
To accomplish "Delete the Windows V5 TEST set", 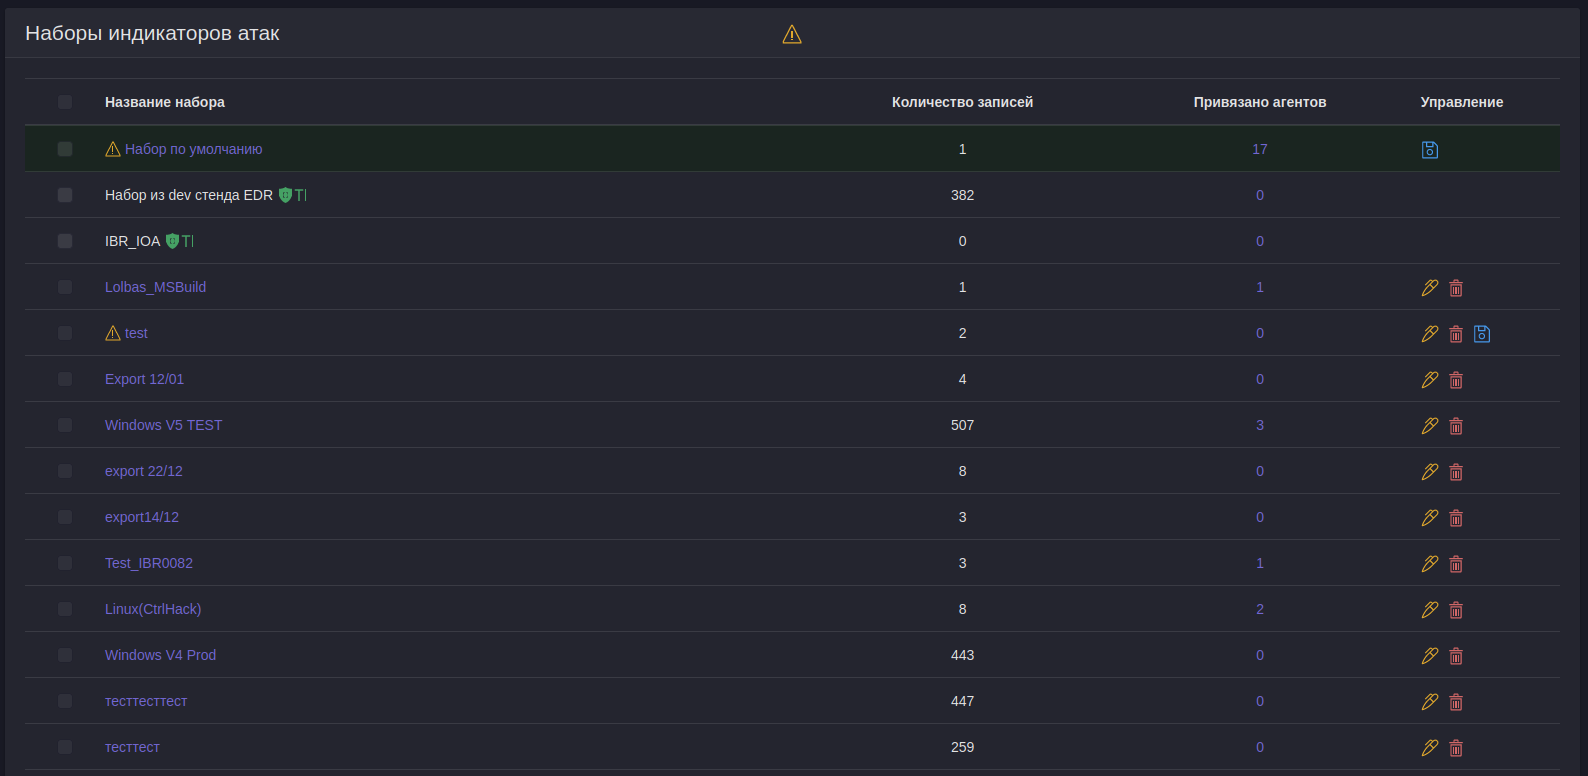I will 1456,426.
